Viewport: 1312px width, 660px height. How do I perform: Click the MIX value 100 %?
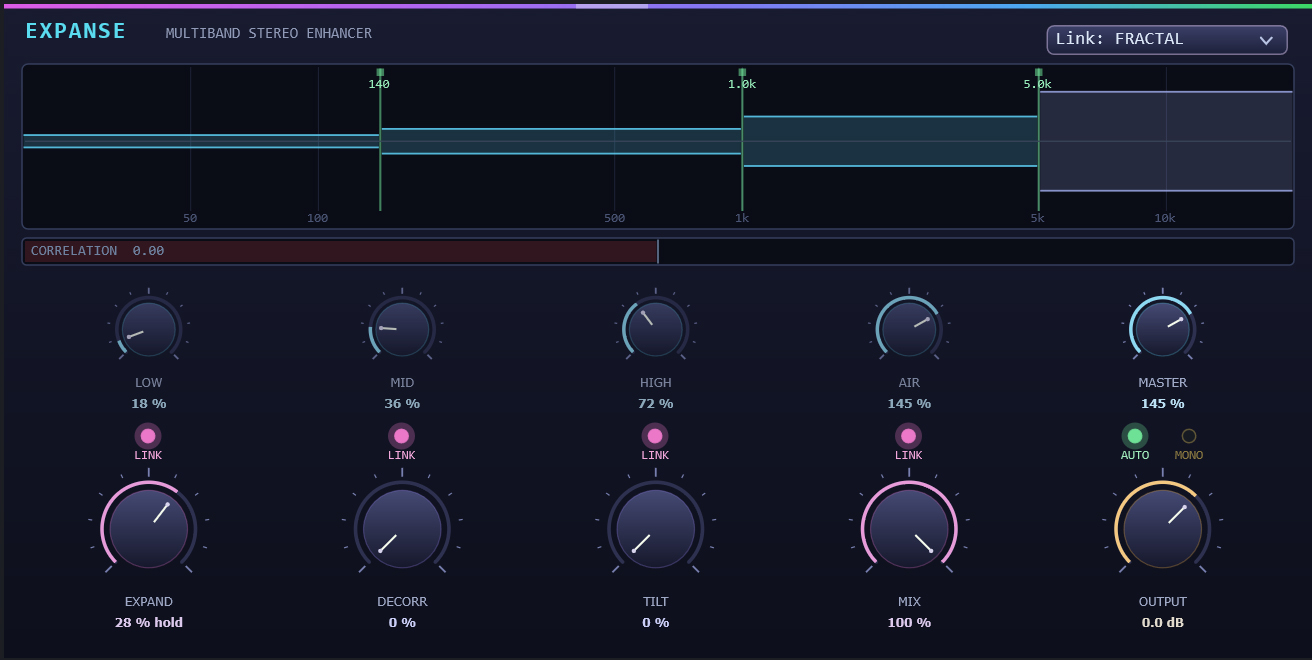(x=909, y=623)
